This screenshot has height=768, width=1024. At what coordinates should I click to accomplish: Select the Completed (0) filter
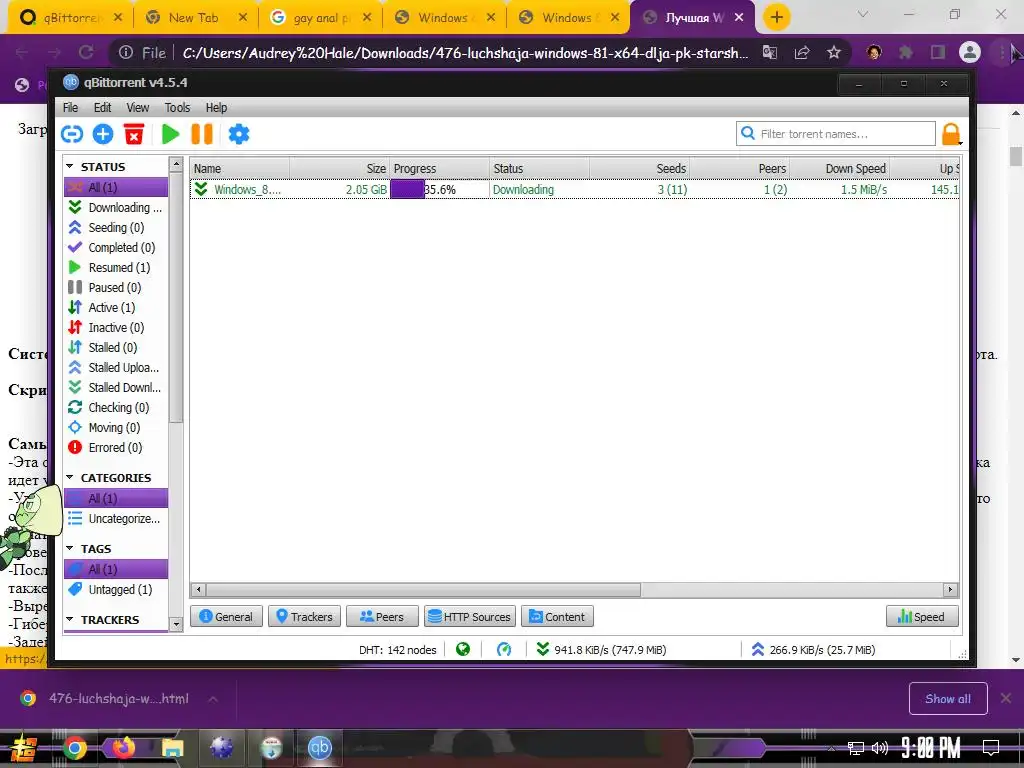pos(116,248)
